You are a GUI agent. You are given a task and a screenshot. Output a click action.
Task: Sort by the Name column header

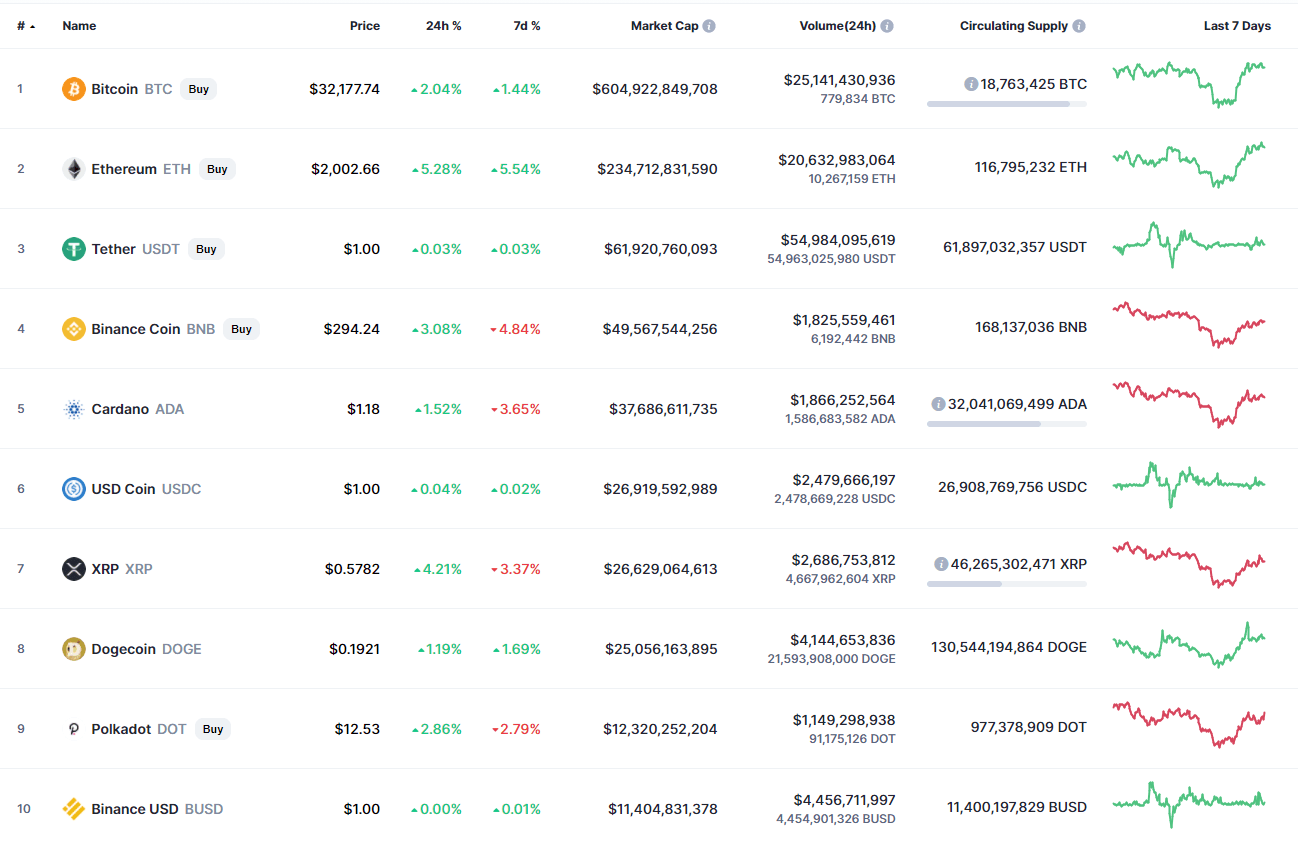pyautogui.click(x=78, y=26)
